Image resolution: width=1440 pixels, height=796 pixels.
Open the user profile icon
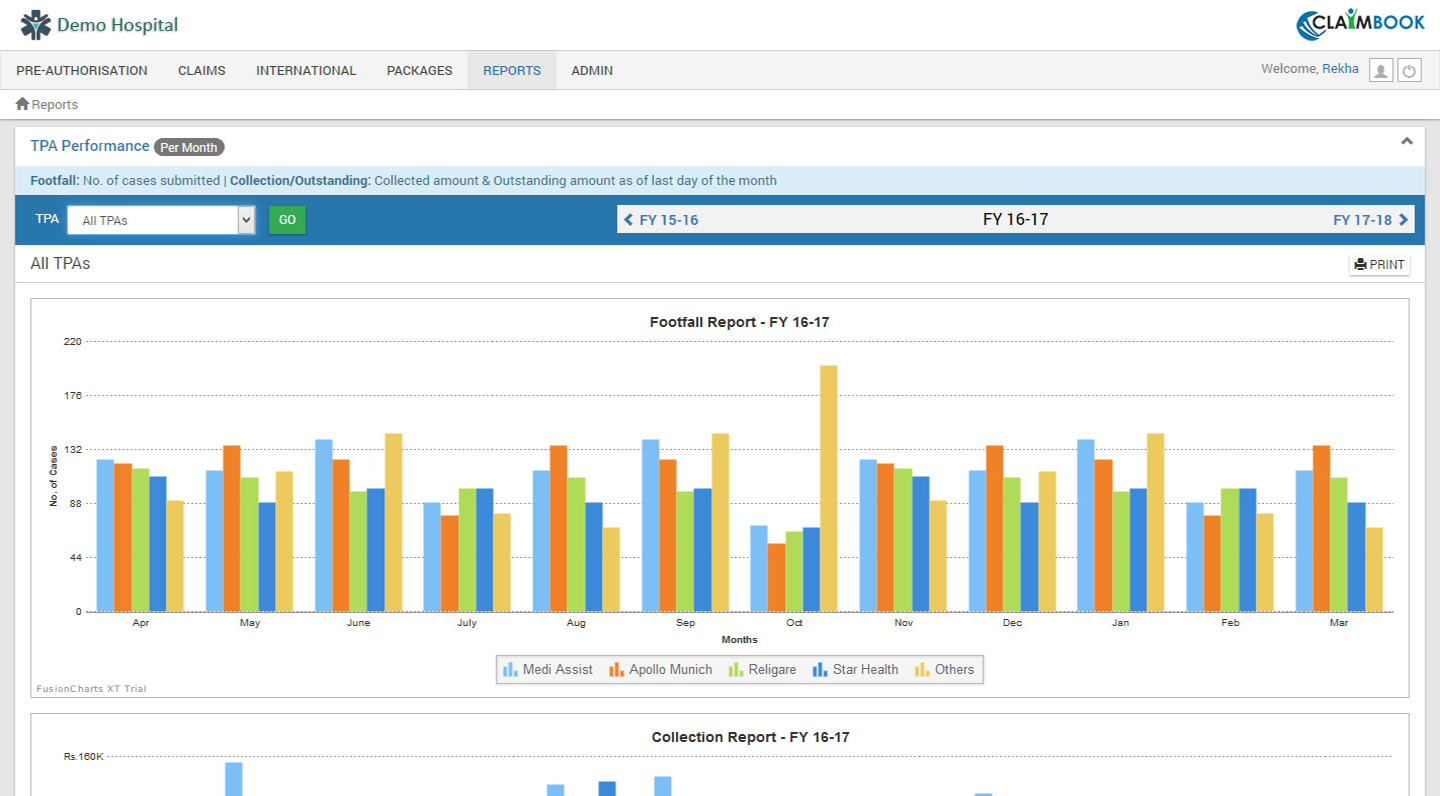click(1381, 69)
